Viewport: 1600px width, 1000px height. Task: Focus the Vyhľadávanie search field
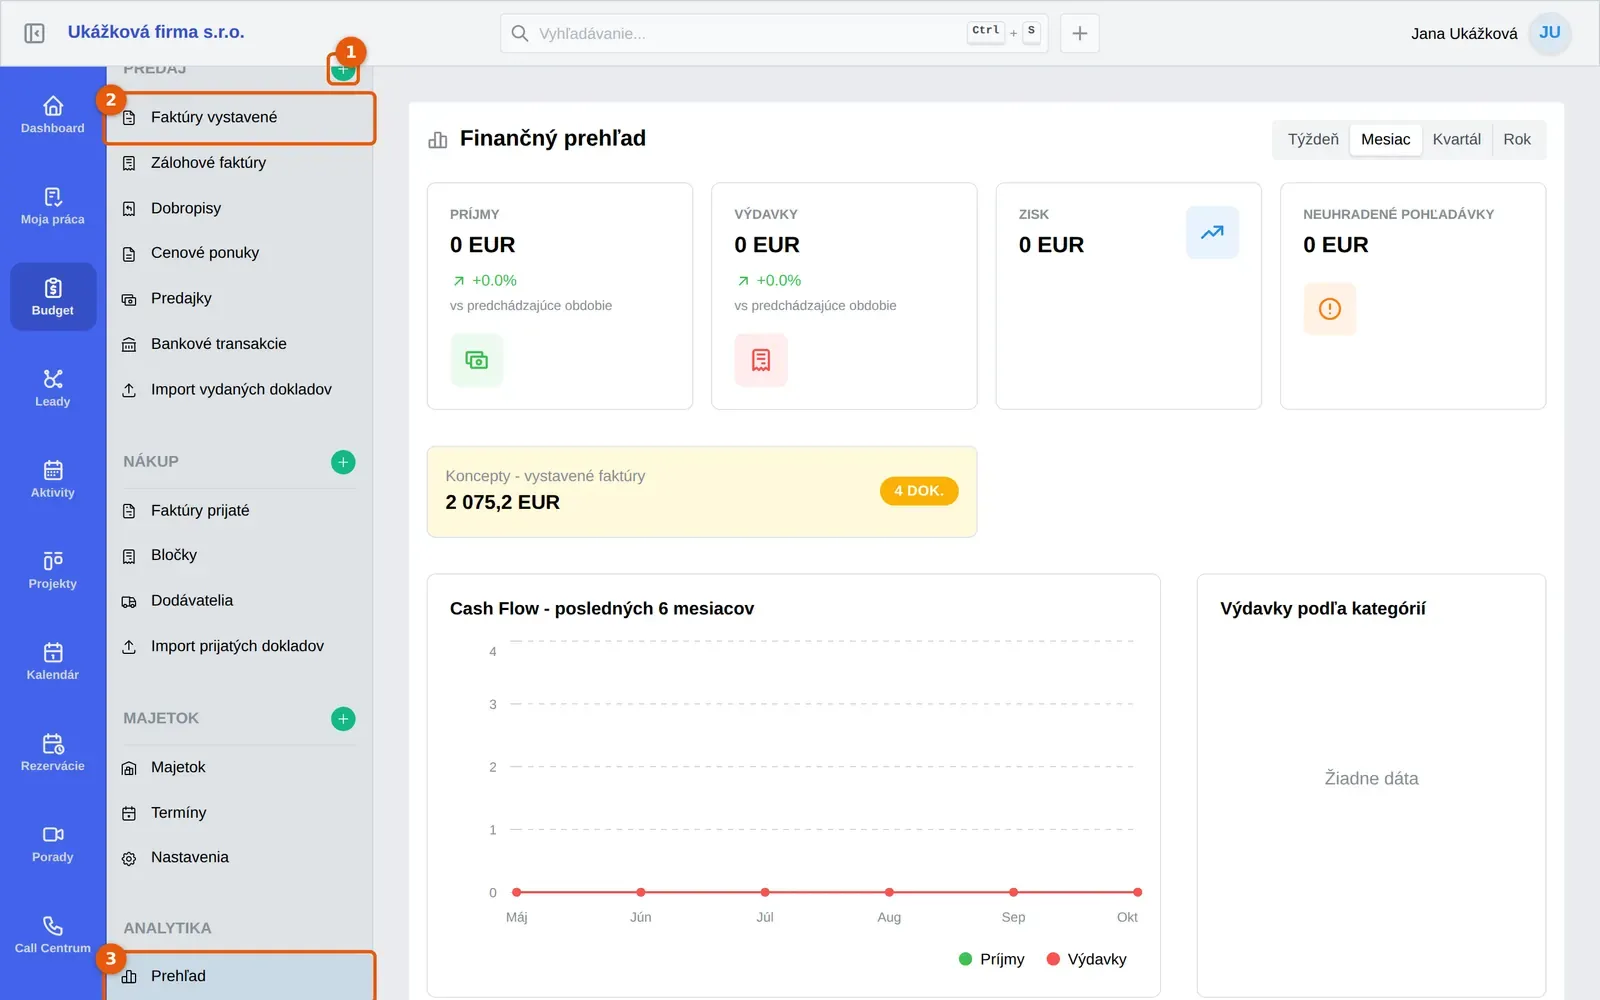pyautogui.click(x=774, y=33)
